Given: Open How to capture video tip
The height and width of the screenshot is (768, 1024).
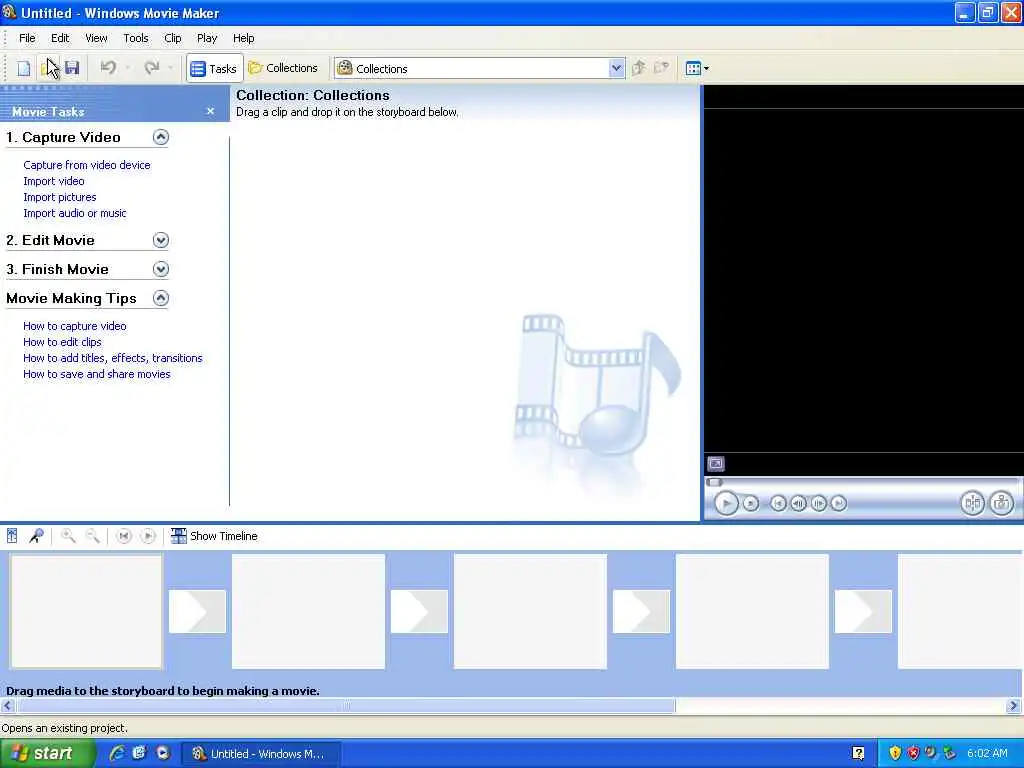Looking at the screenshot, I should coord(74,326).
